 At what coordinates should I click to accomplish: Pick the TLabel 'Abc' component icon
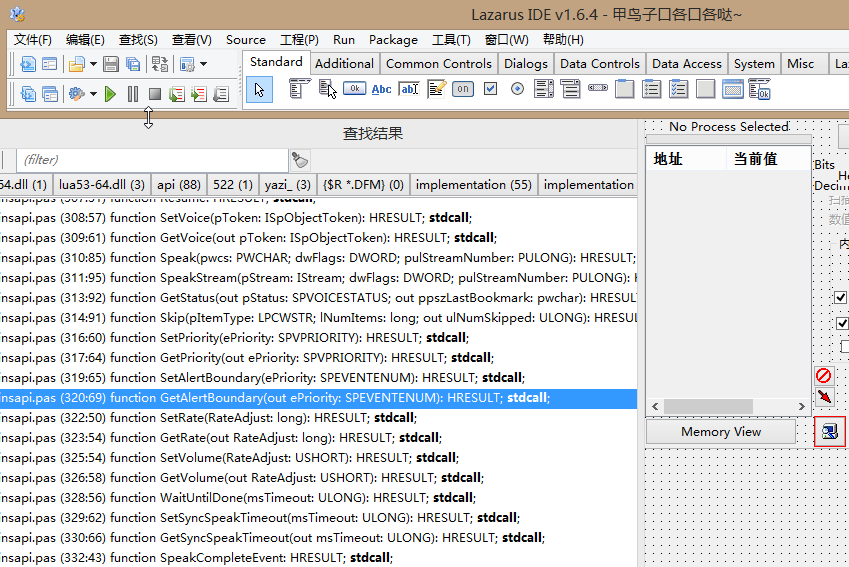click(x=381, y=89)
